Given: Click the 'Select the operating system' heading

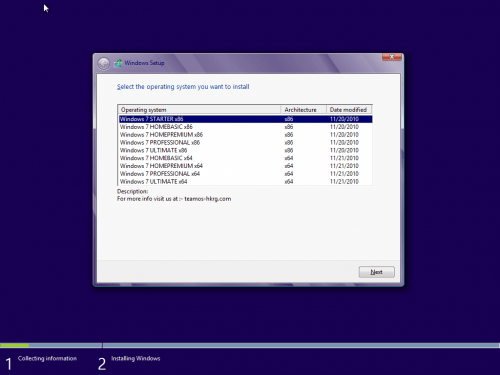Looking at the screenshot, I should (x=183, y=87).
